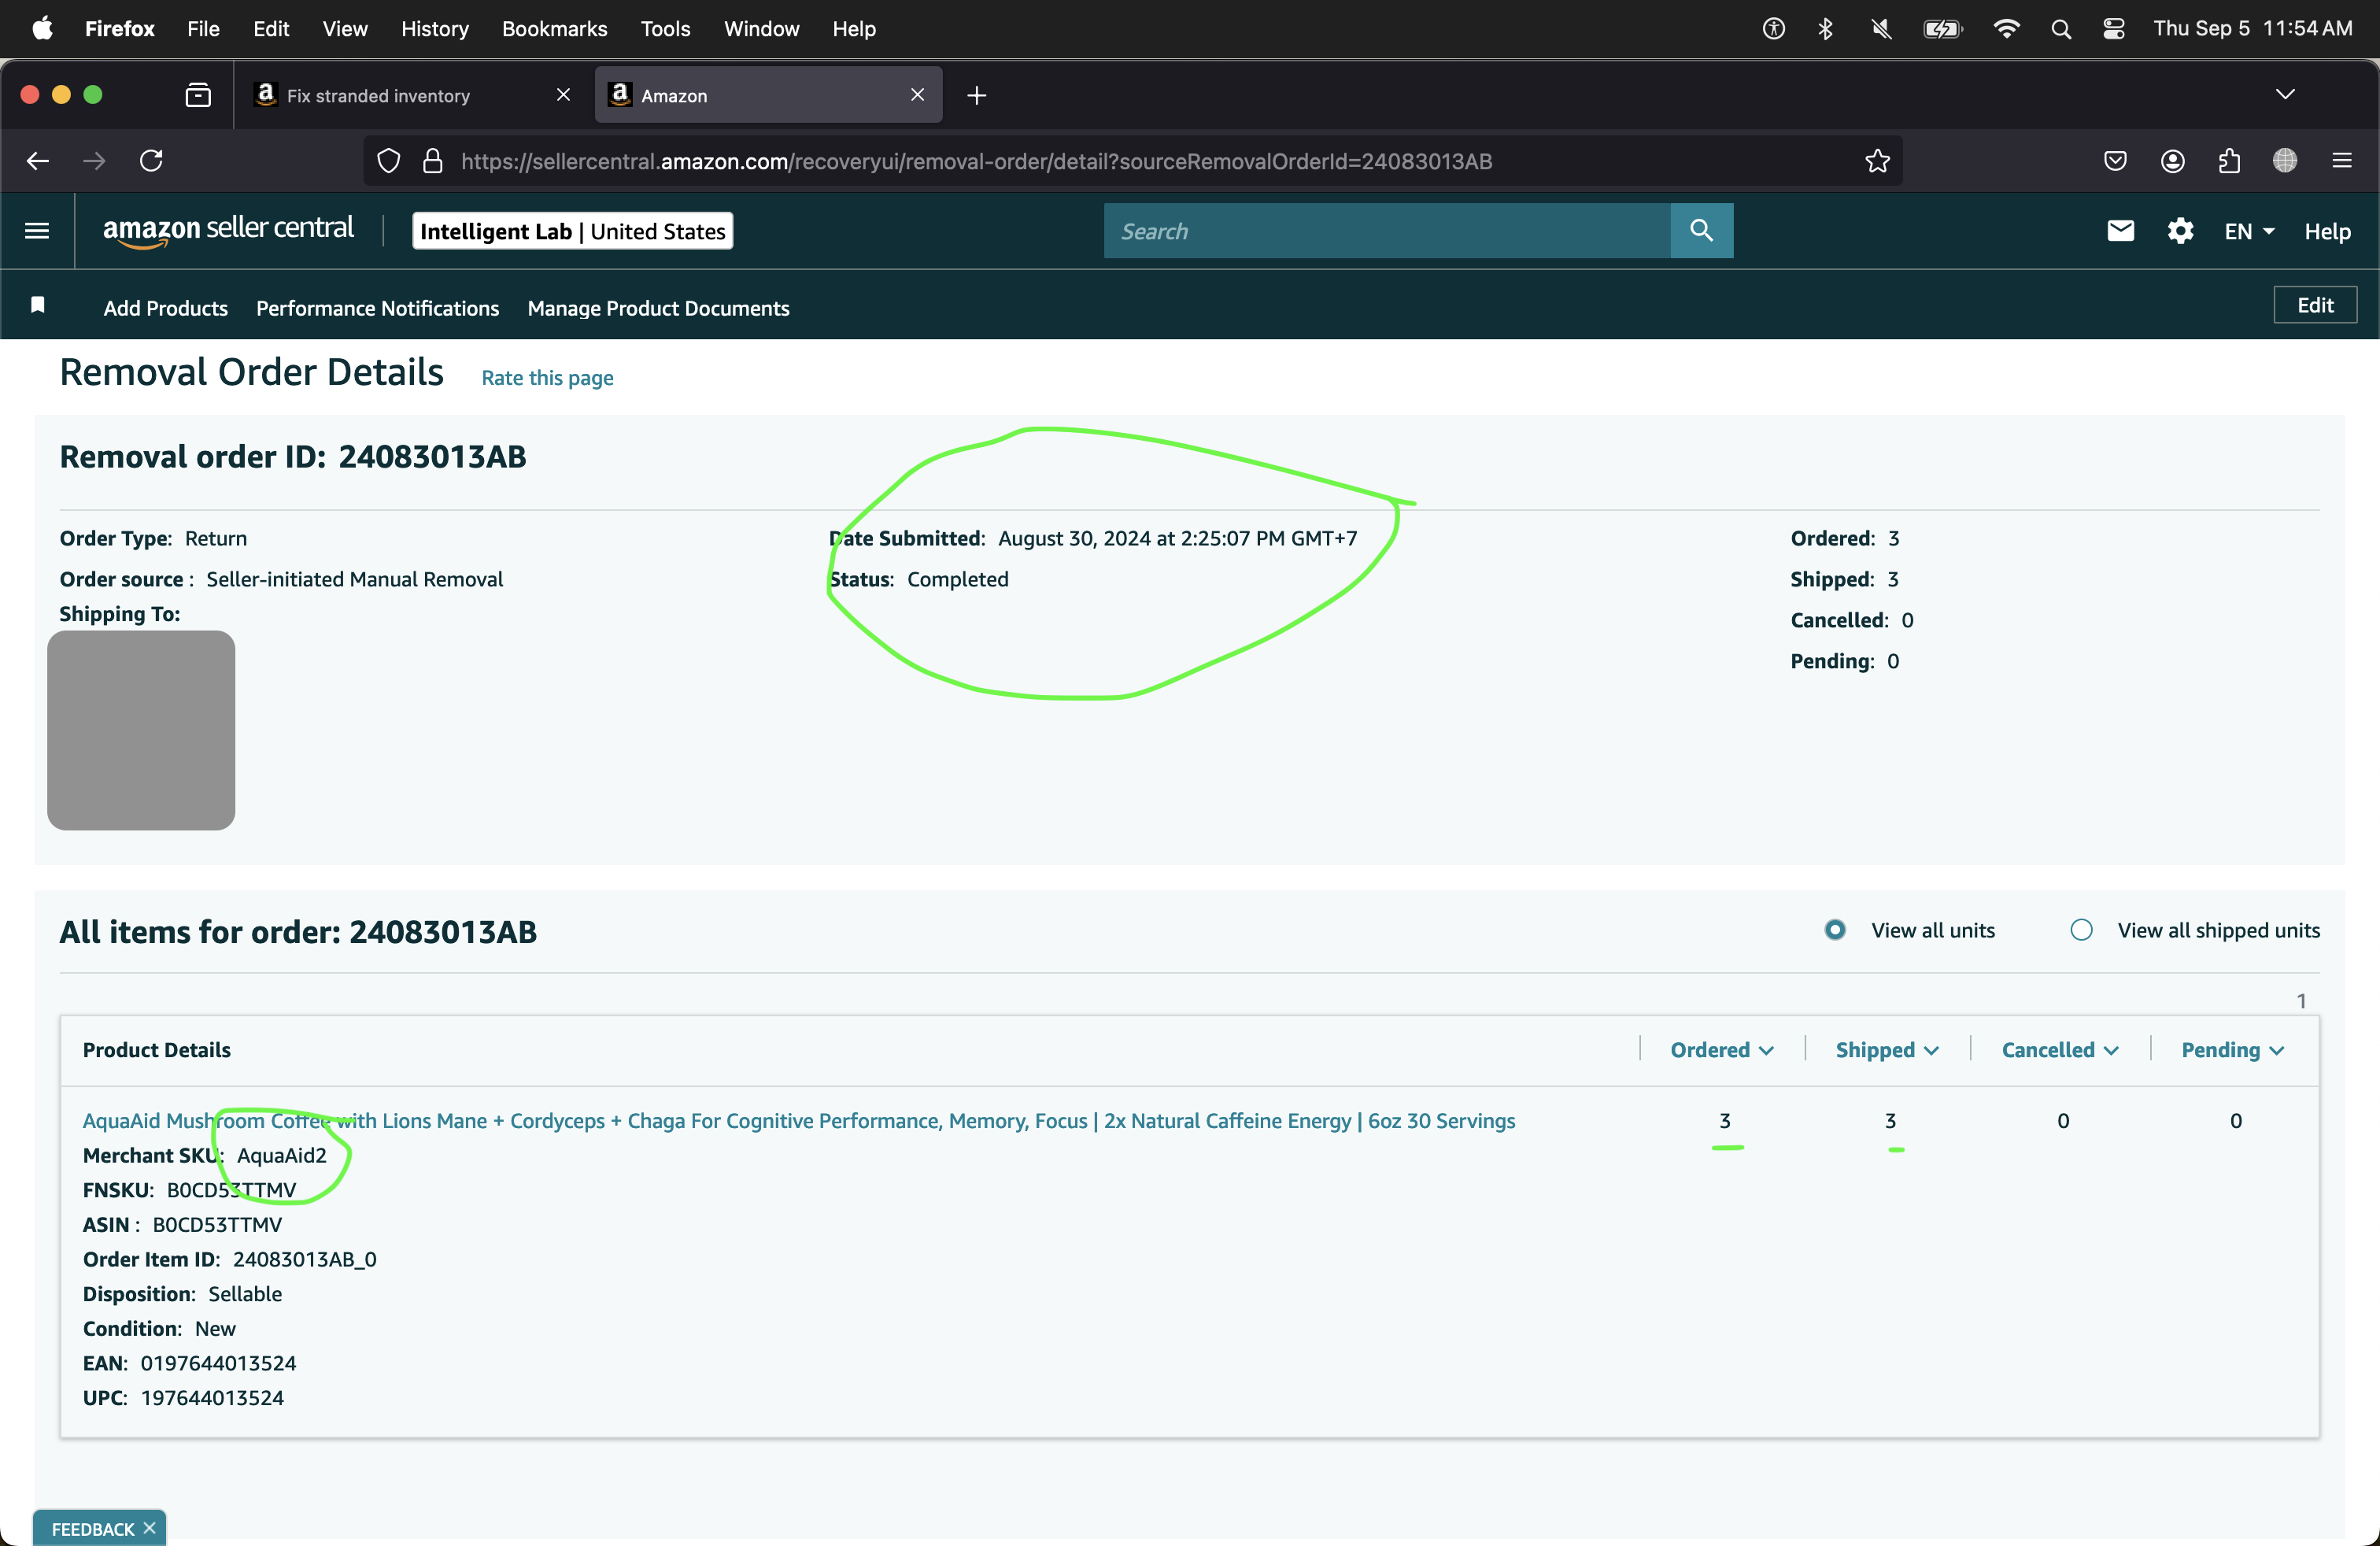Open macOS Spotlight search
The height and width of the screenshot is (1546, 2380).
(x=2061, y=29)
